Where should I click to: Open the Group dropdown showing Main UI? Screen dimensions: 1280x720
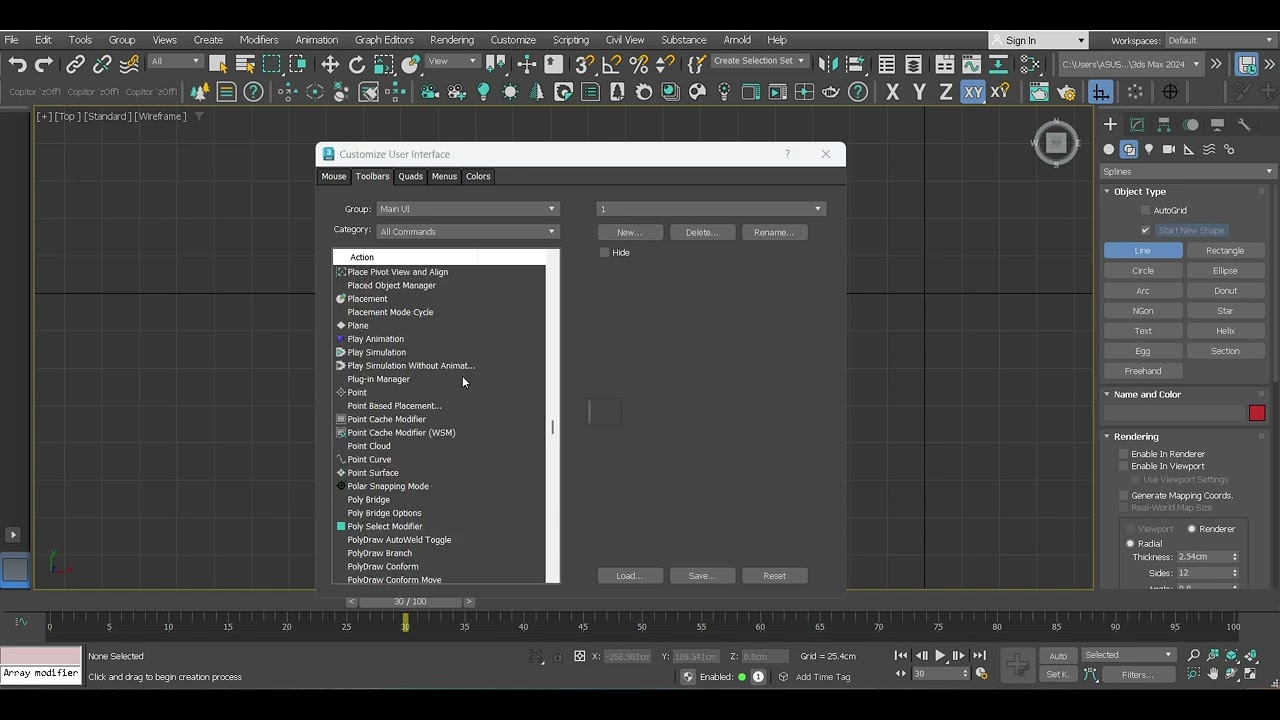(x=468, y=209)
